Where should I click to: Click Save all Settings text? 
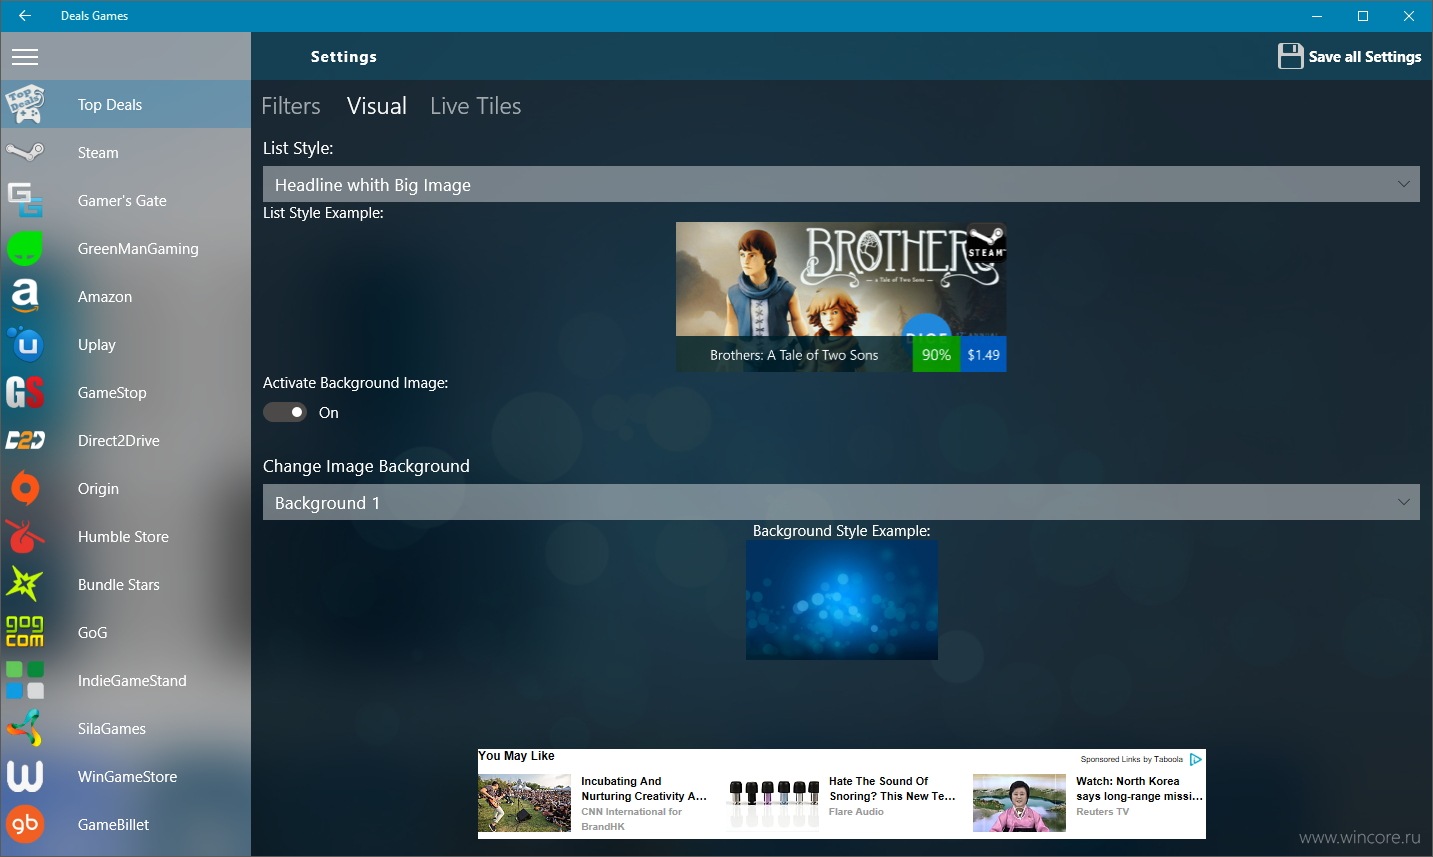click(1365, 57)
